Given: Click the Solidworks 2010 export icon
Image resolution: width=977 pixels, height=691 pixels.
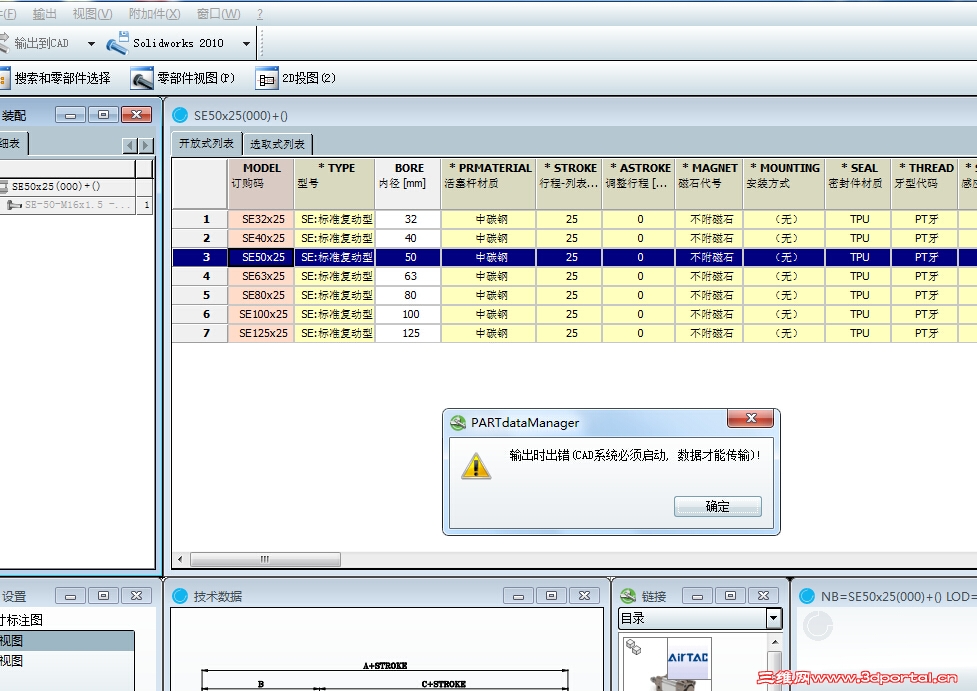Looking at the screenshot, I should tap(118, 42).
